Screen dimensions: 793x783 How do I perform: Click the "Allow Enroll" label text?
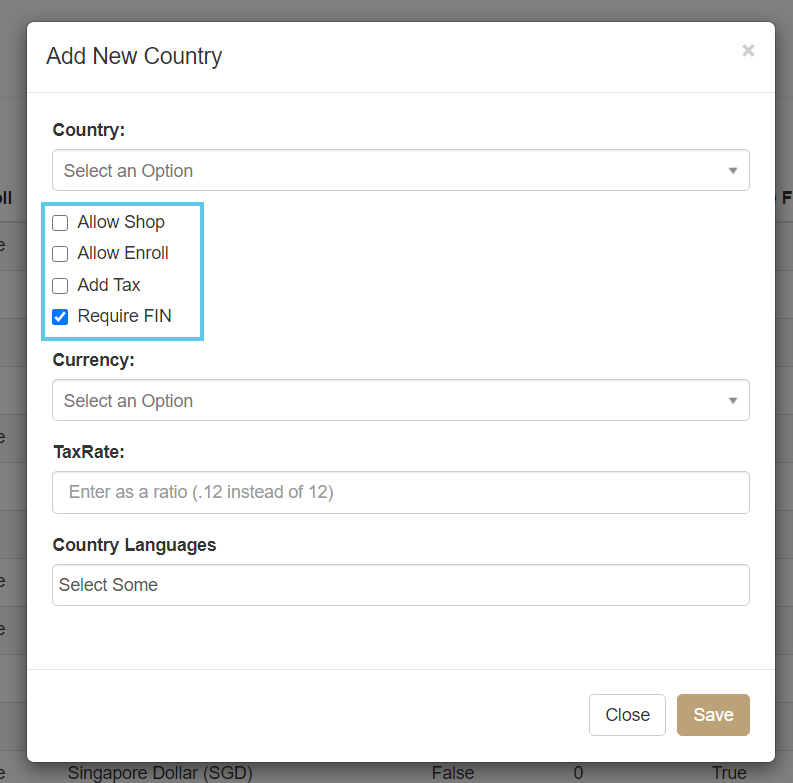[123, 253]
